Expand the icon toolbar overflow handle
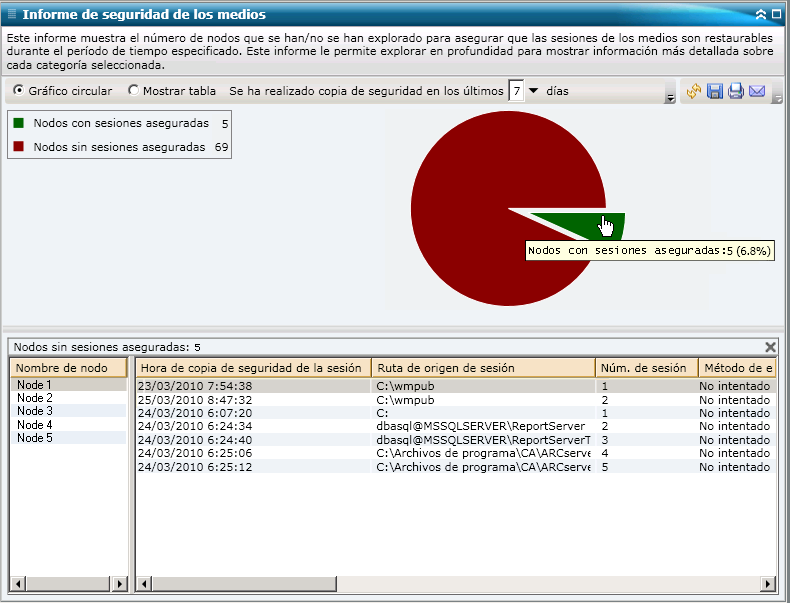This screenshot has height=603, width=790. tap(777, 97)
